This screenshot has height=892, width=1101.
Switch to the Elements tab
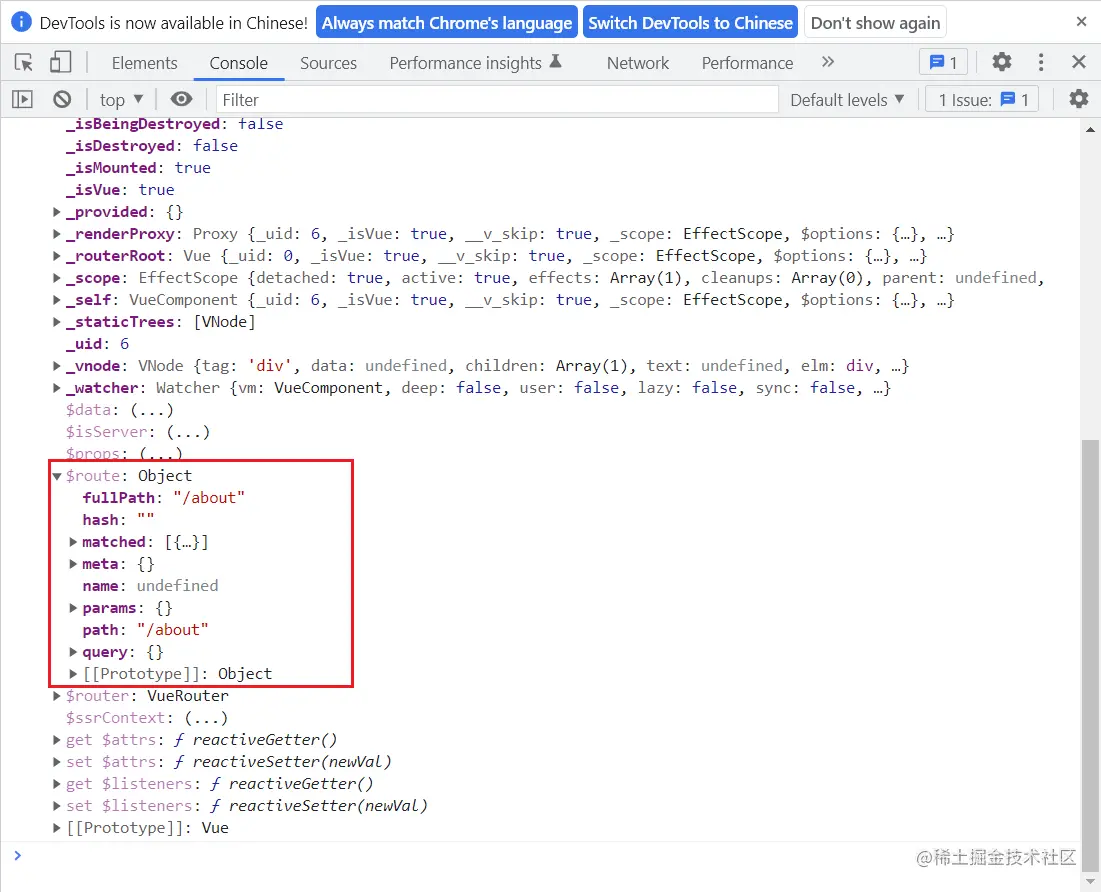pyautogui.click(x=145, y=63)
